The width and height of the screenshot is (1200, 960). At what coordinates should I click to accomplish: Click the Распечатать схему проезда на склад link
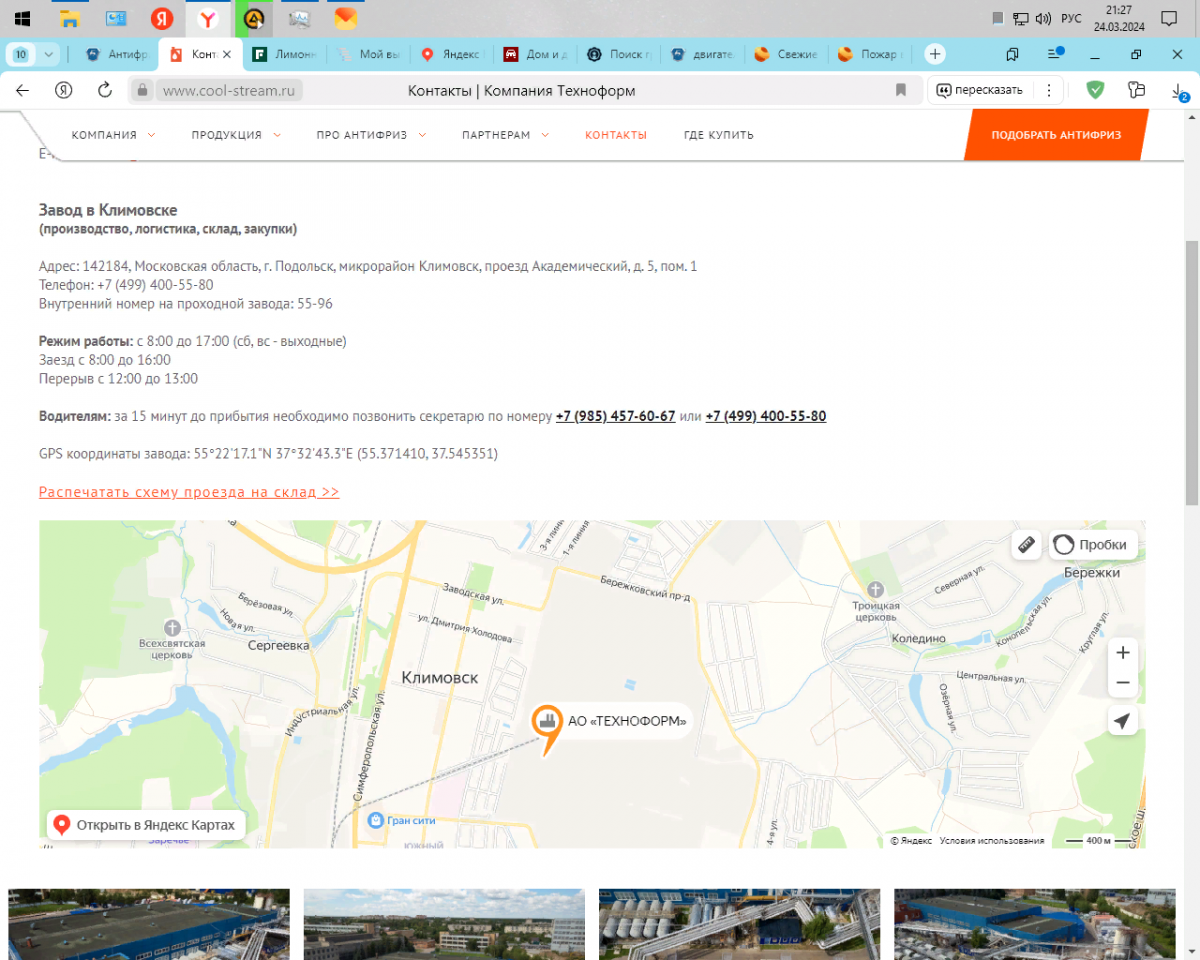(x=189, y=492)
